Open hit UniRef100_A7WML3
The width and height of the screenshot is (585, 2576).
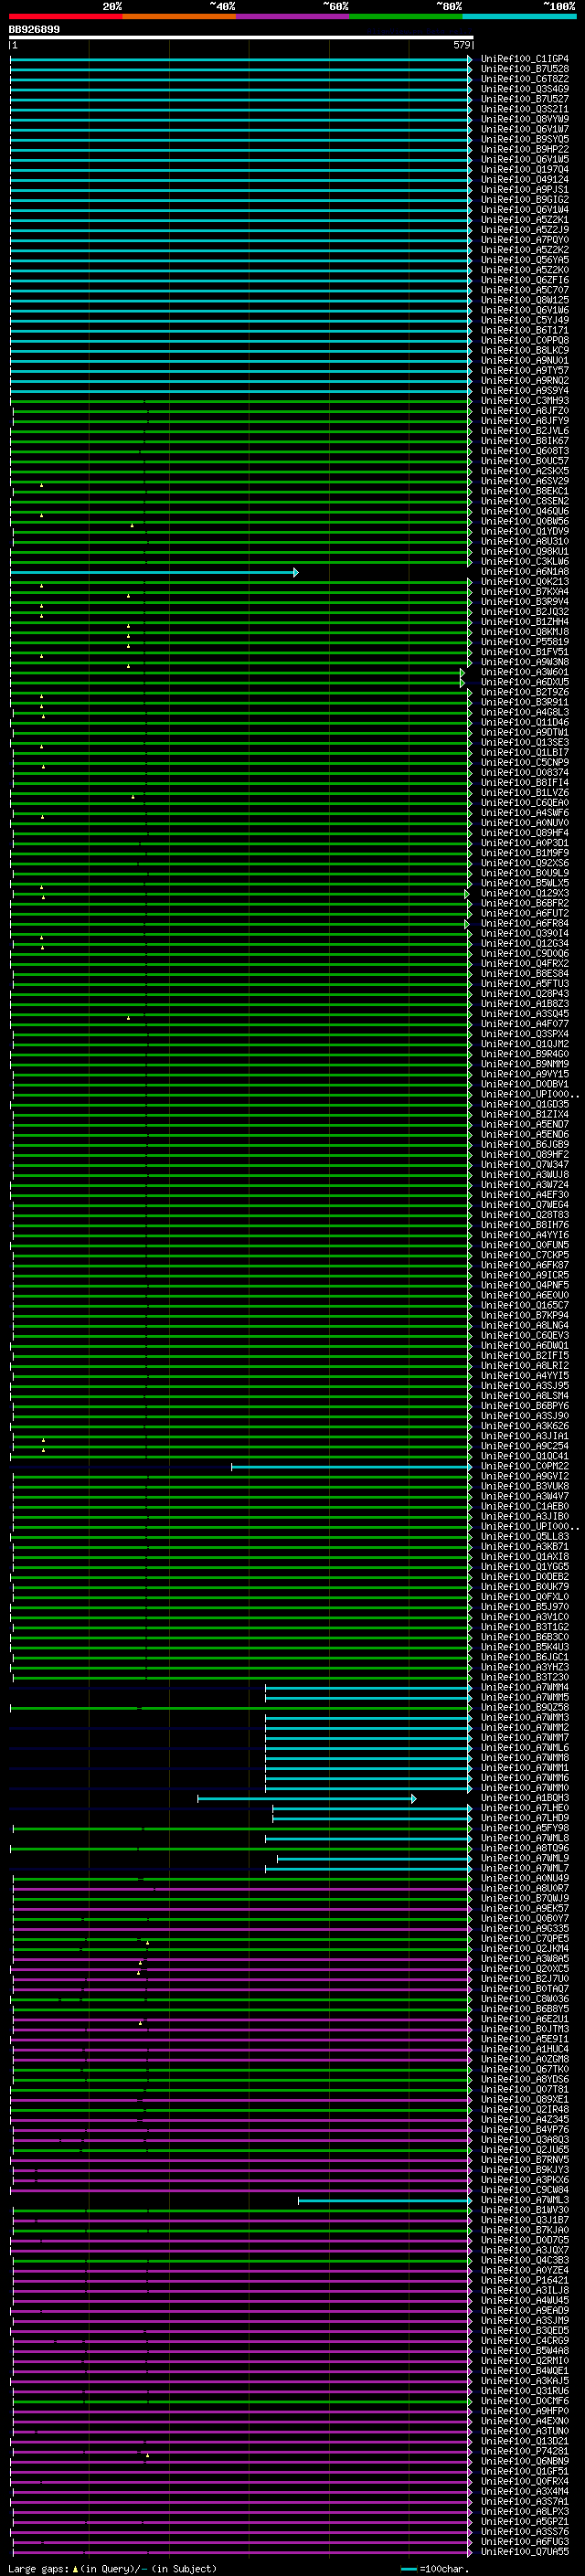click(x=525, y=2201)
